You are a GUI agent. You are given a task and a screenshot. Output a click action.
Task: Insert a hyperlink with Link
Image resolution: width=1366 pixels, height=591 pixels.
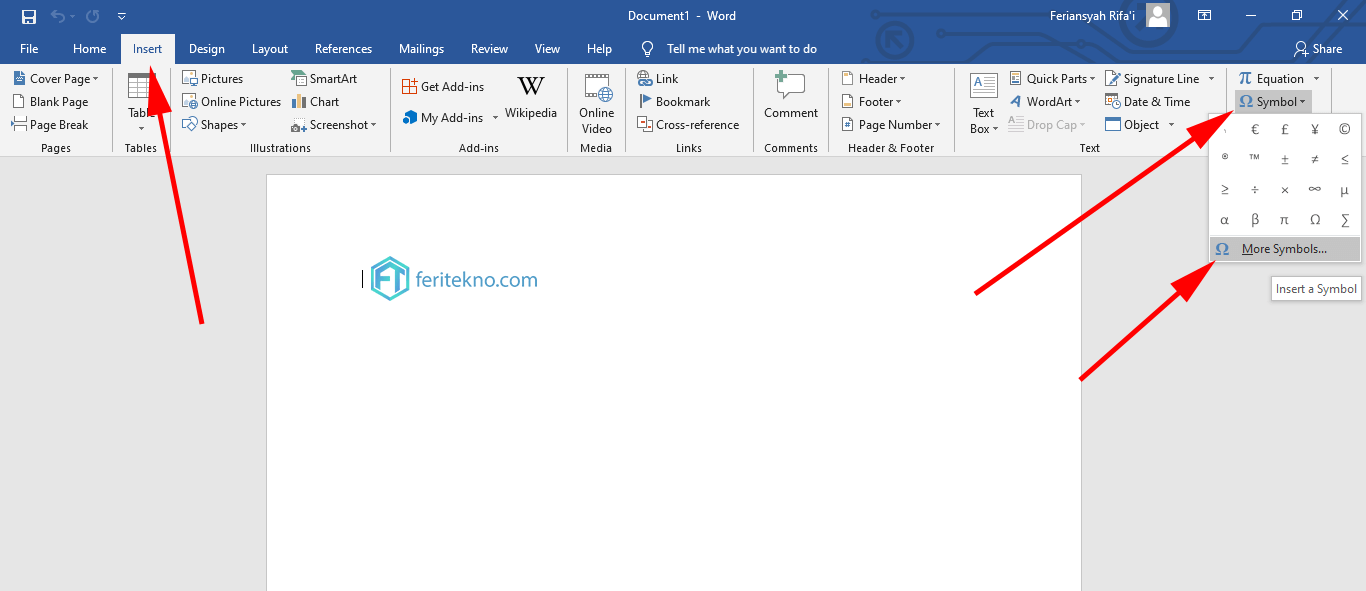coord(658,79)
